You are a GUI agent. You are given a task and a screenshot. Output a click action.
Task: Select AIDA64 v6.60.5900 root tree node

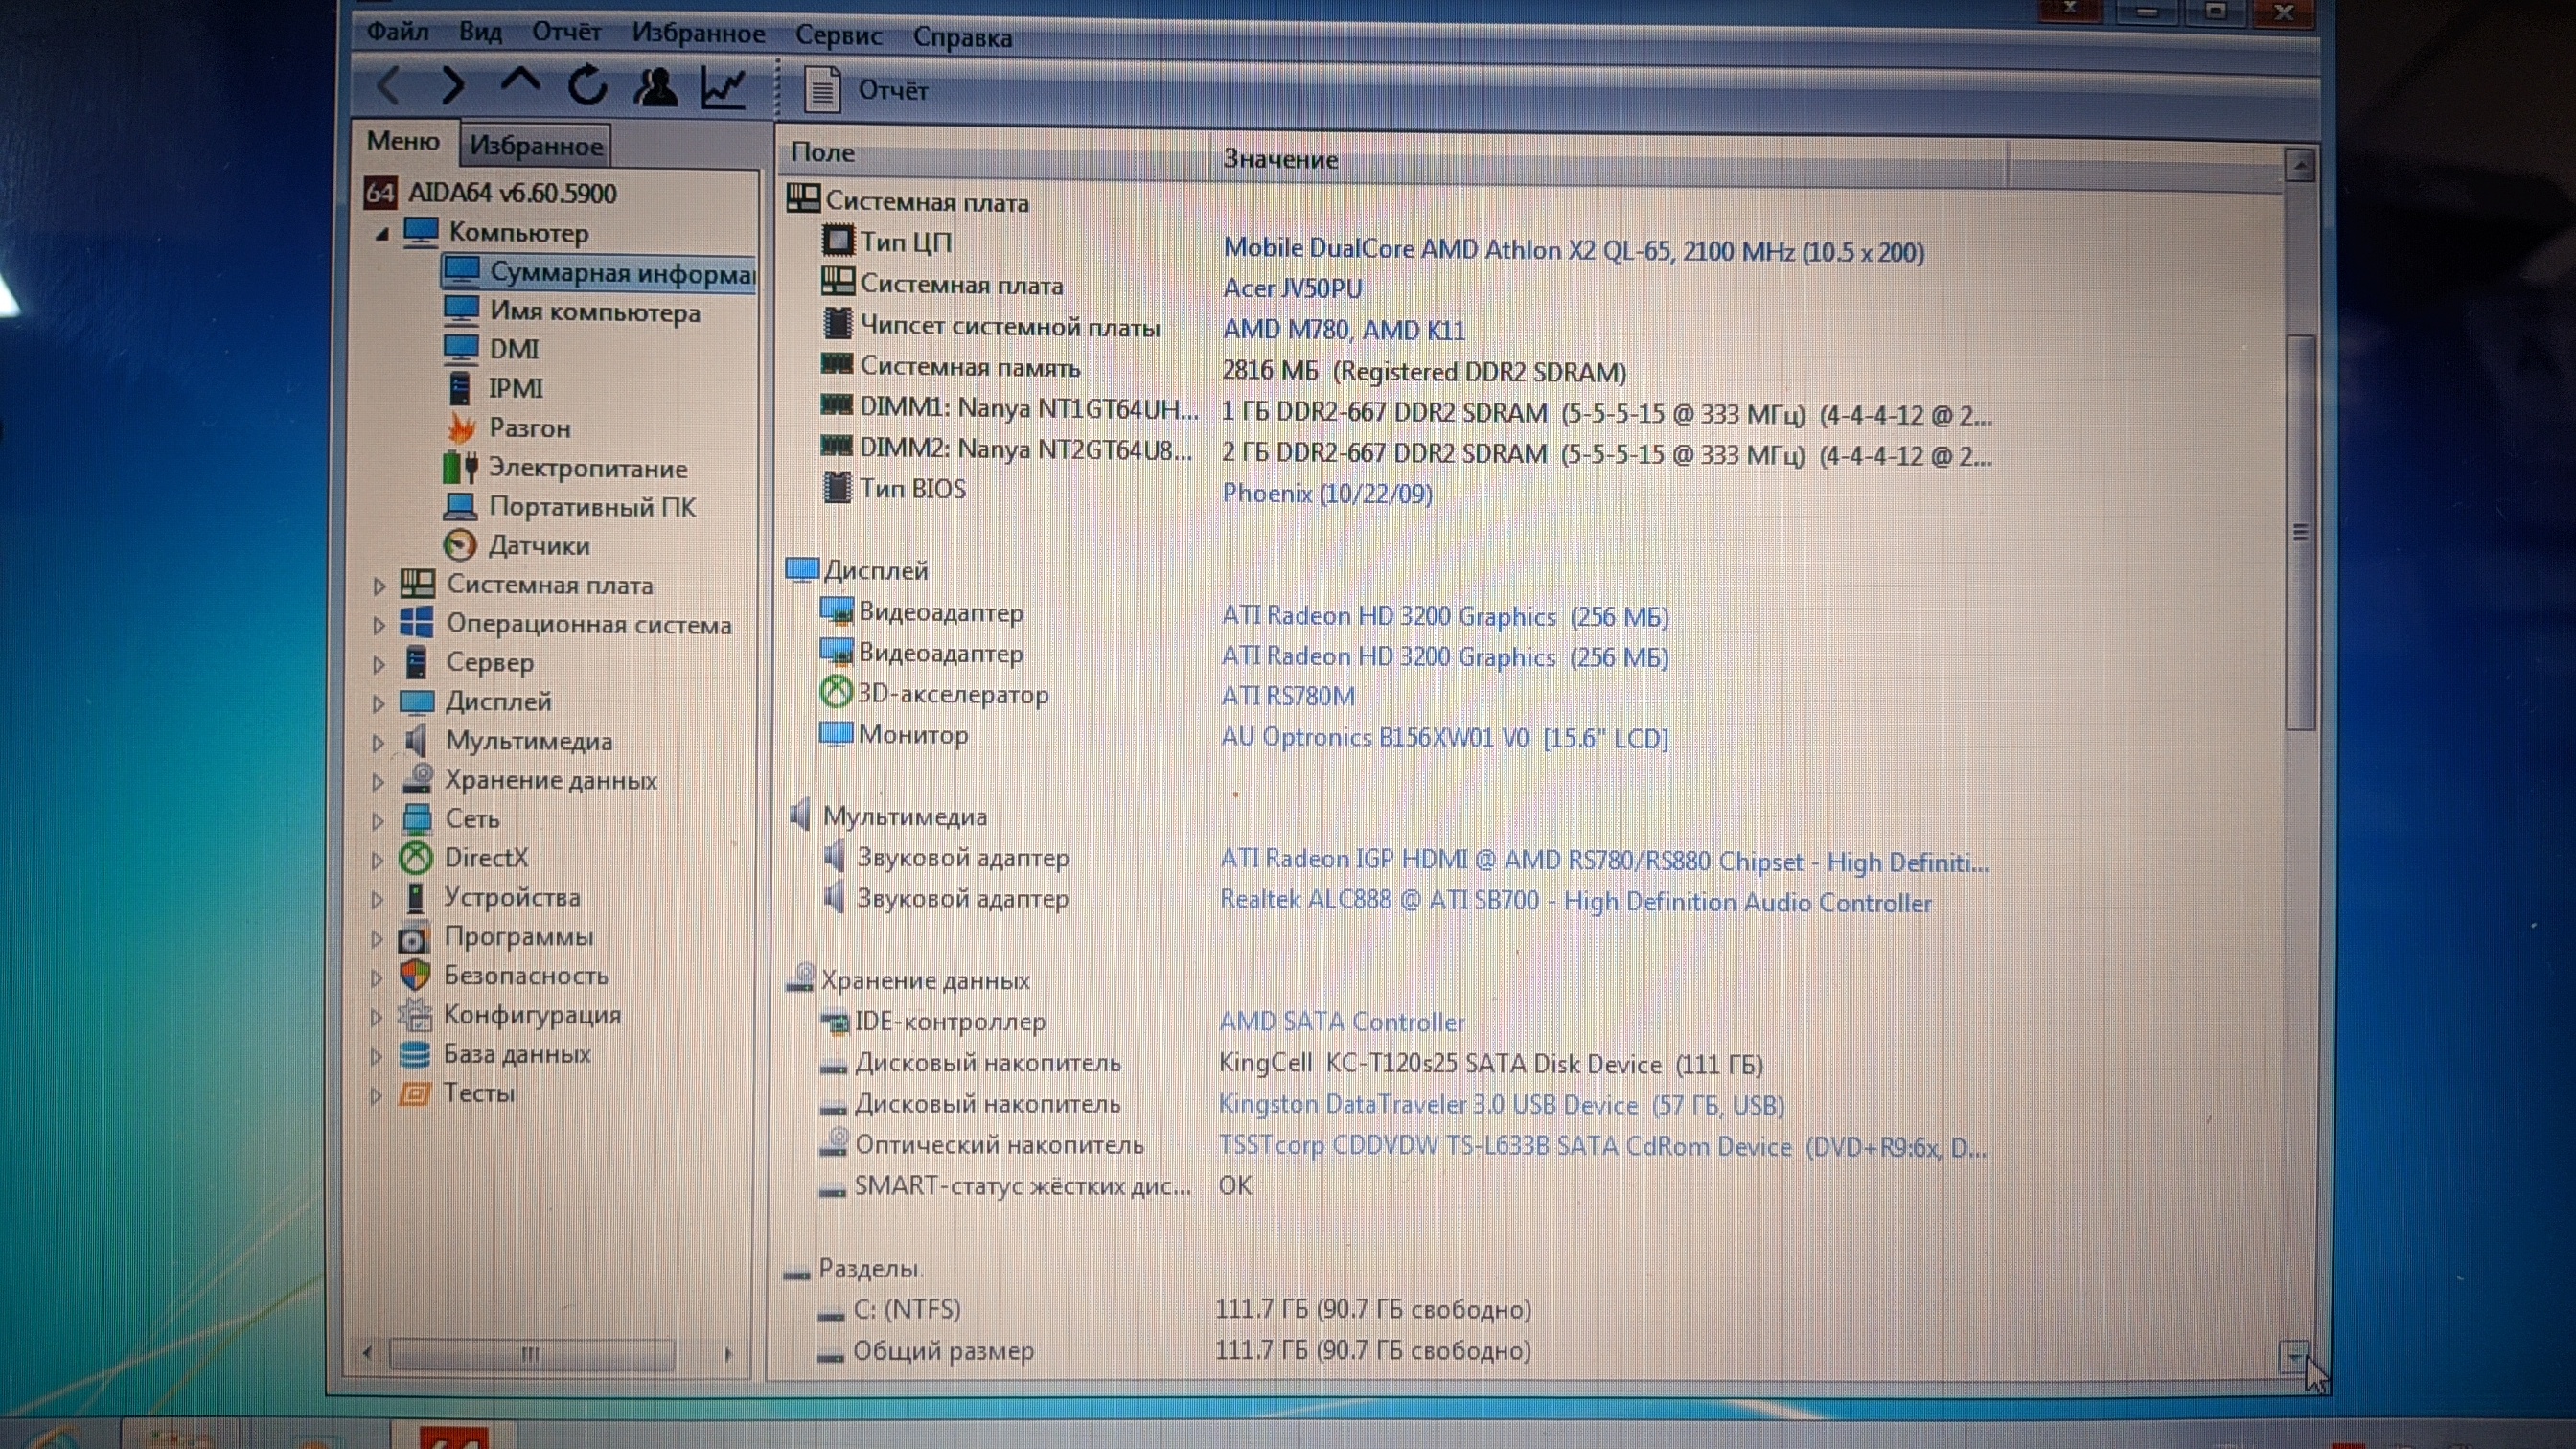pos(491,193)
